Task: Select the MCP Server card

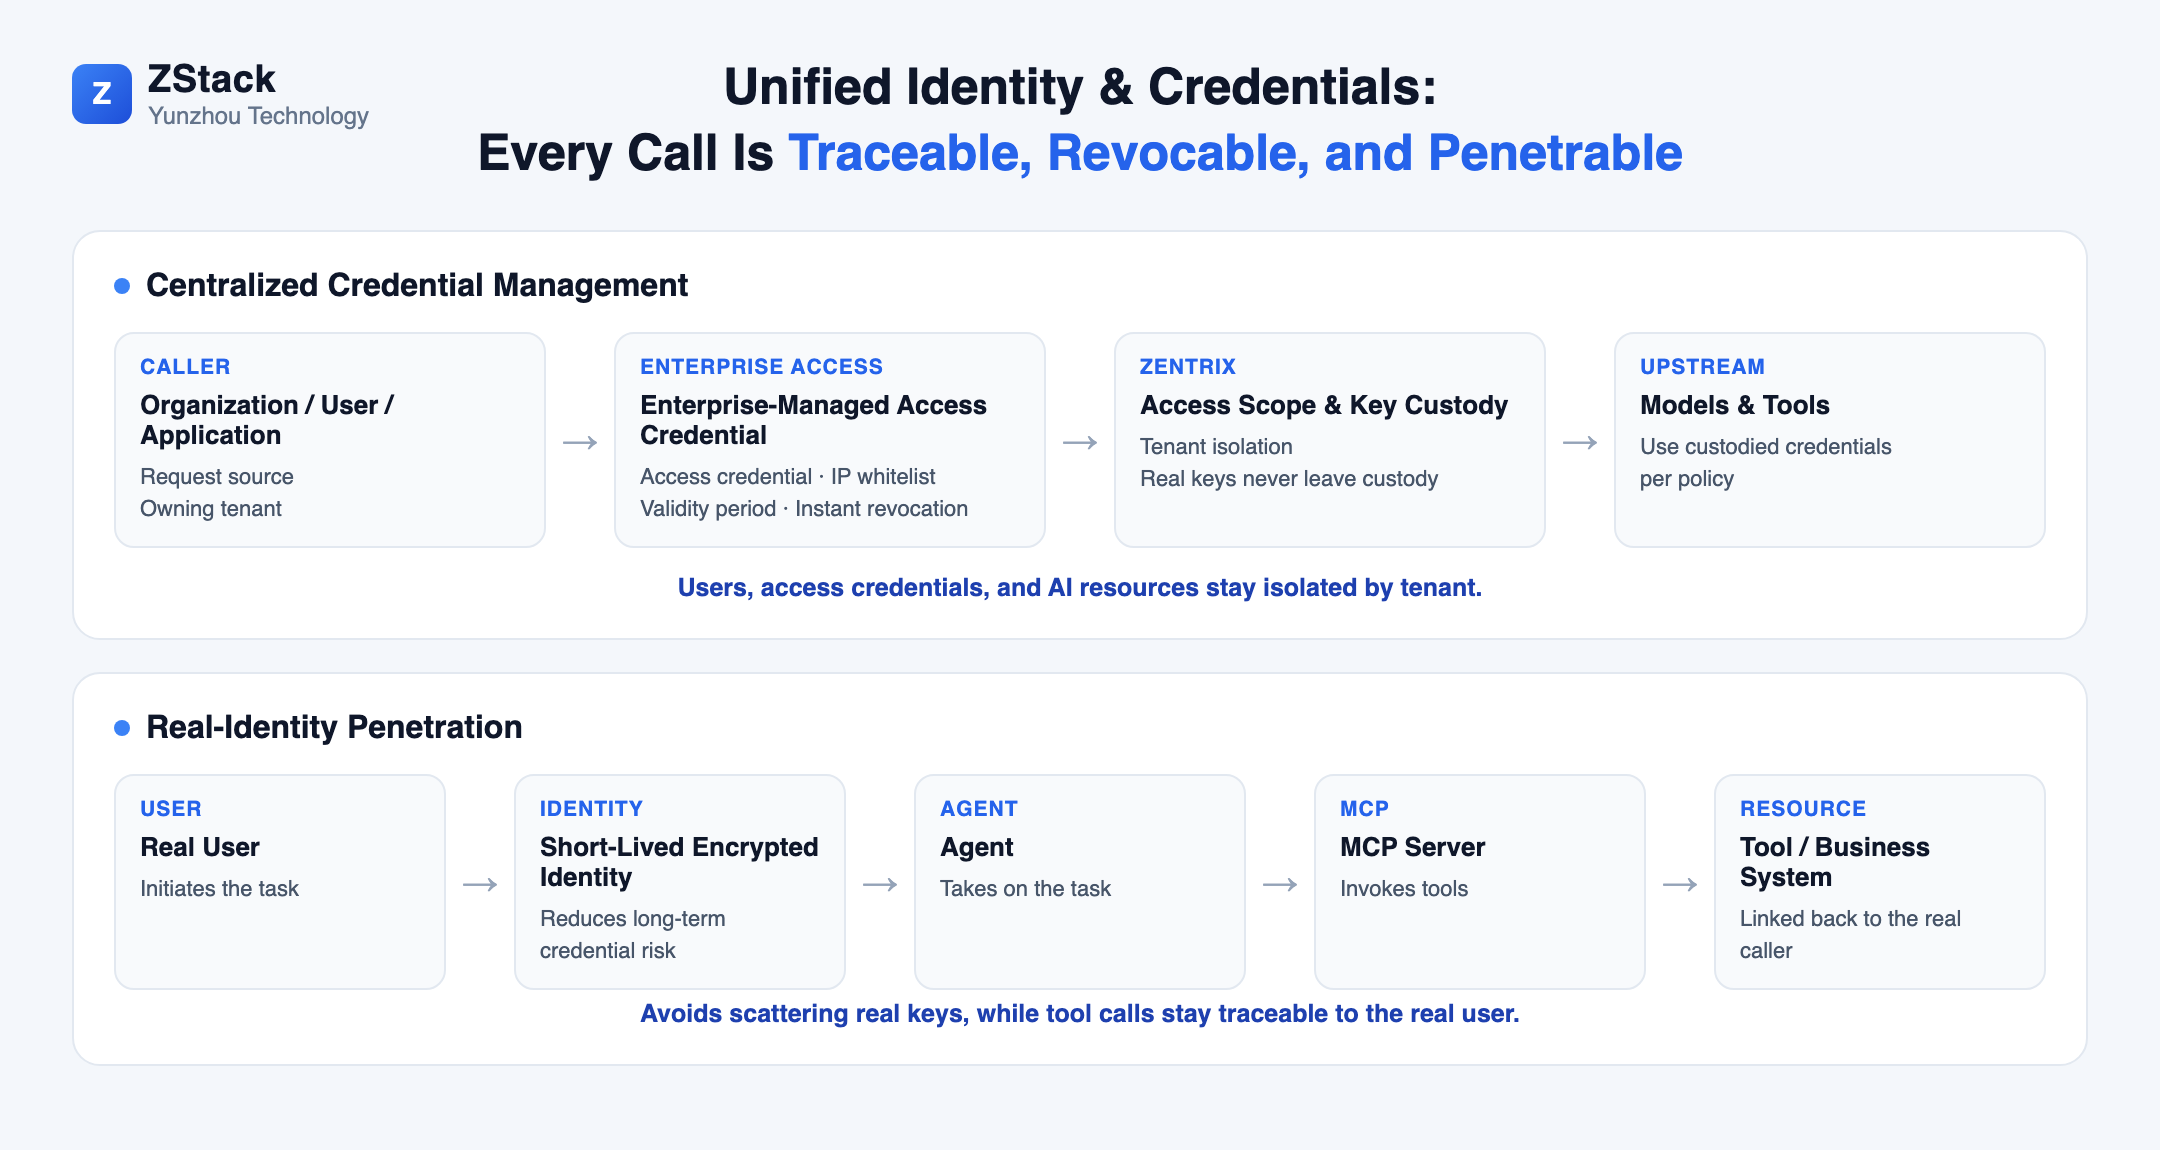Action: (x=1480, y=882)
